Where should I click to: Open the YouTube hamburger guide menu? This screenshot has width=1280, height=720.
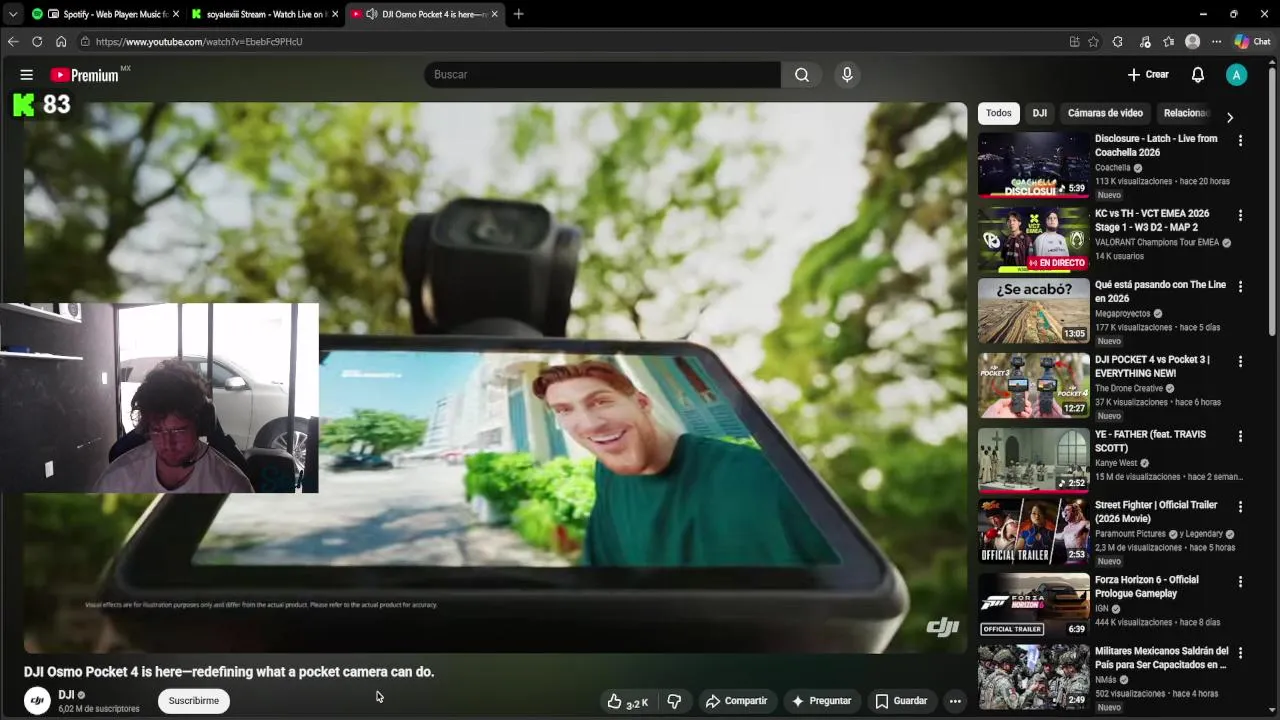pyautogui.click(x=27, y=75)
